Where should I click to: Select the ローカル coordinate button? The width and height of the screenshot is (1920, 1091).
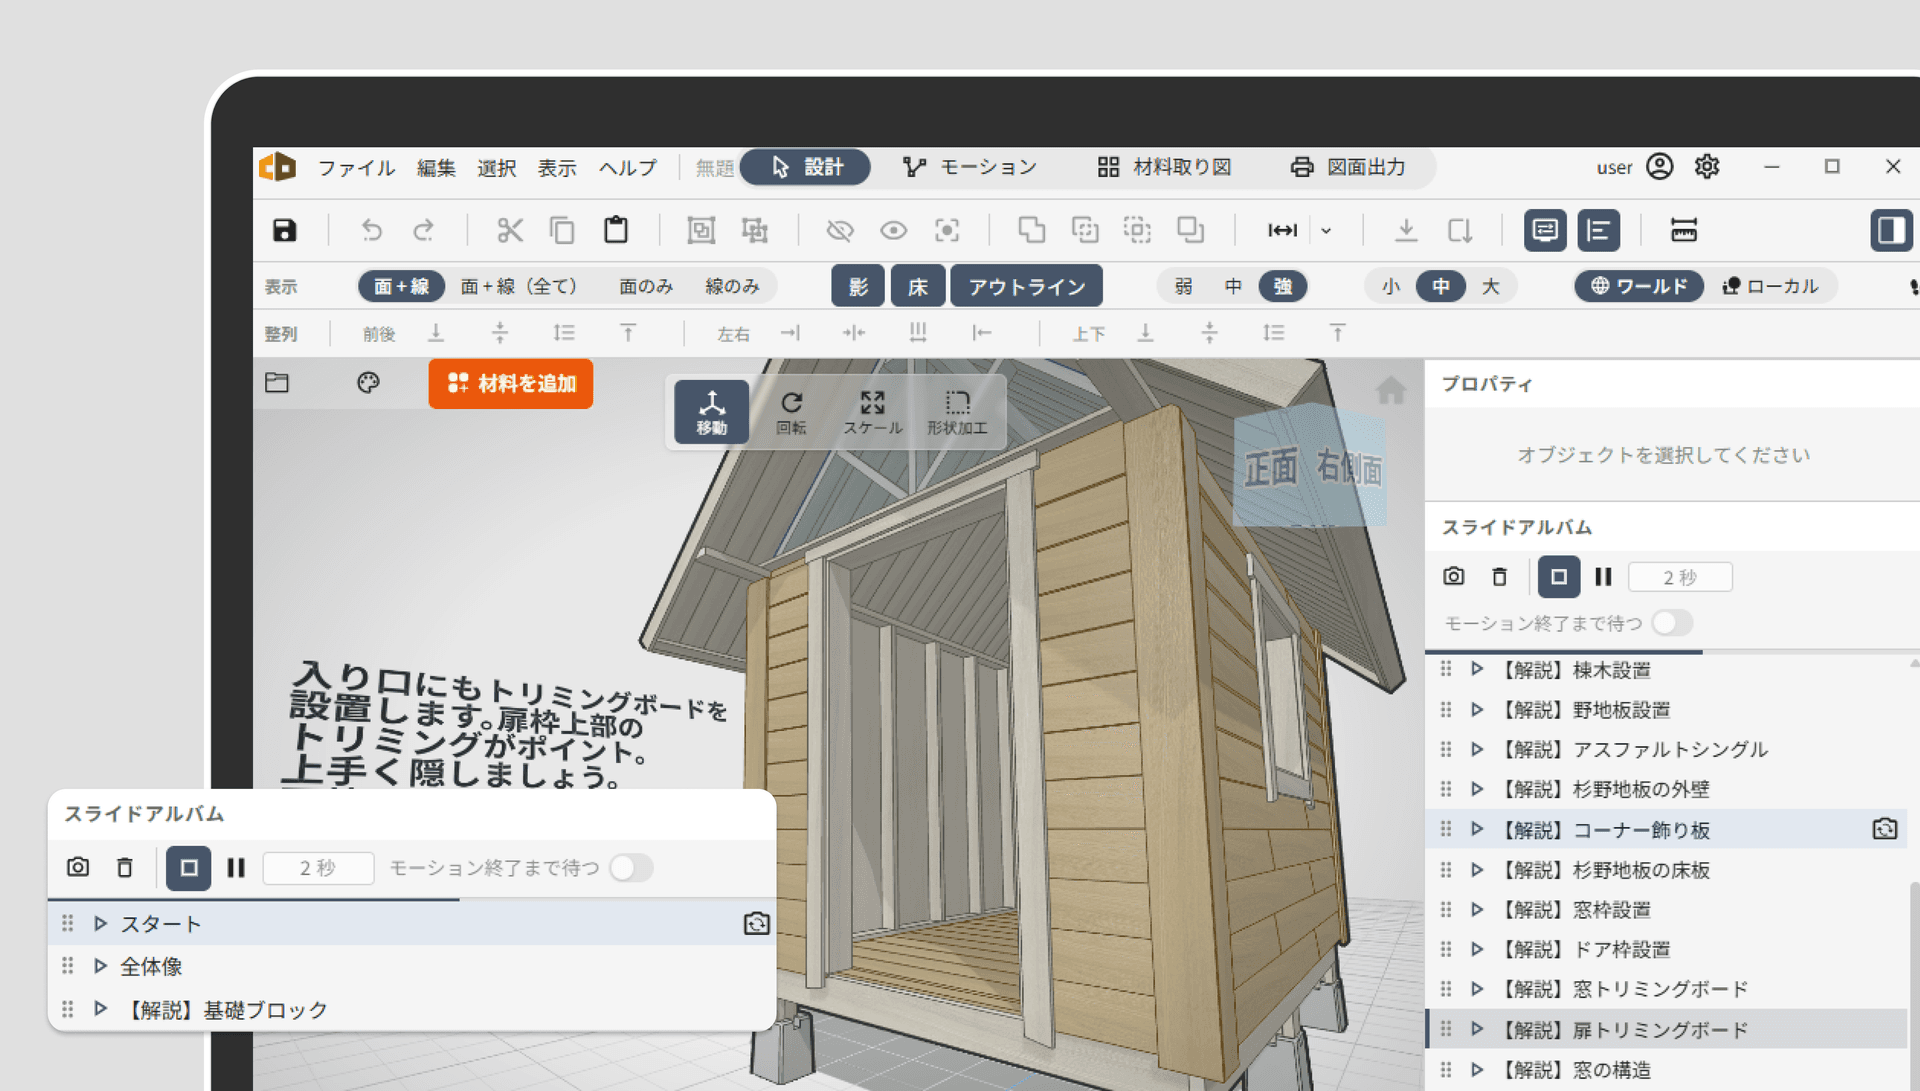1770,286
